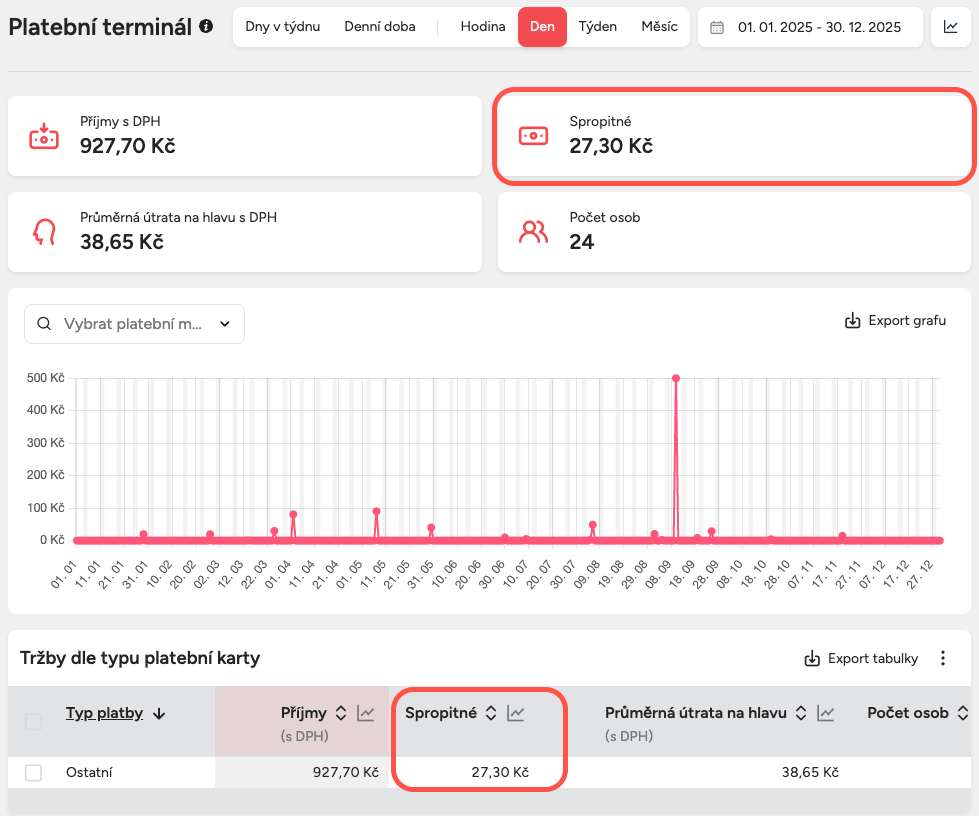Toggle the select-all checkbox in table header

point(33,721)
